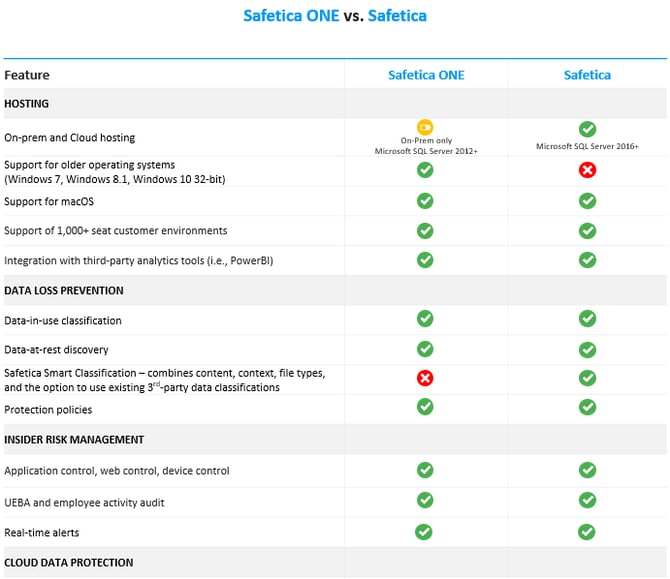Image resolution: width=670 pixels, height=579 pixels.
Task: Click Safetica's green check for 1,000+ seat environments
Action: tap(587, 231)
